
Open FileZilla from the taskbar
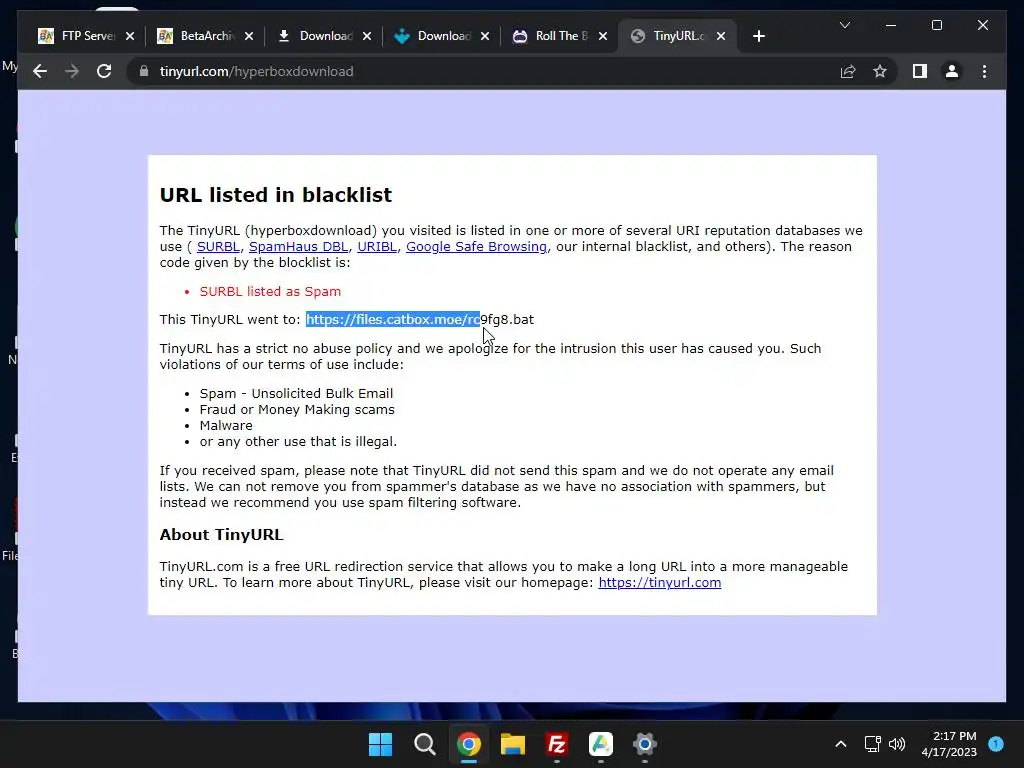click(x=556, y=744)
